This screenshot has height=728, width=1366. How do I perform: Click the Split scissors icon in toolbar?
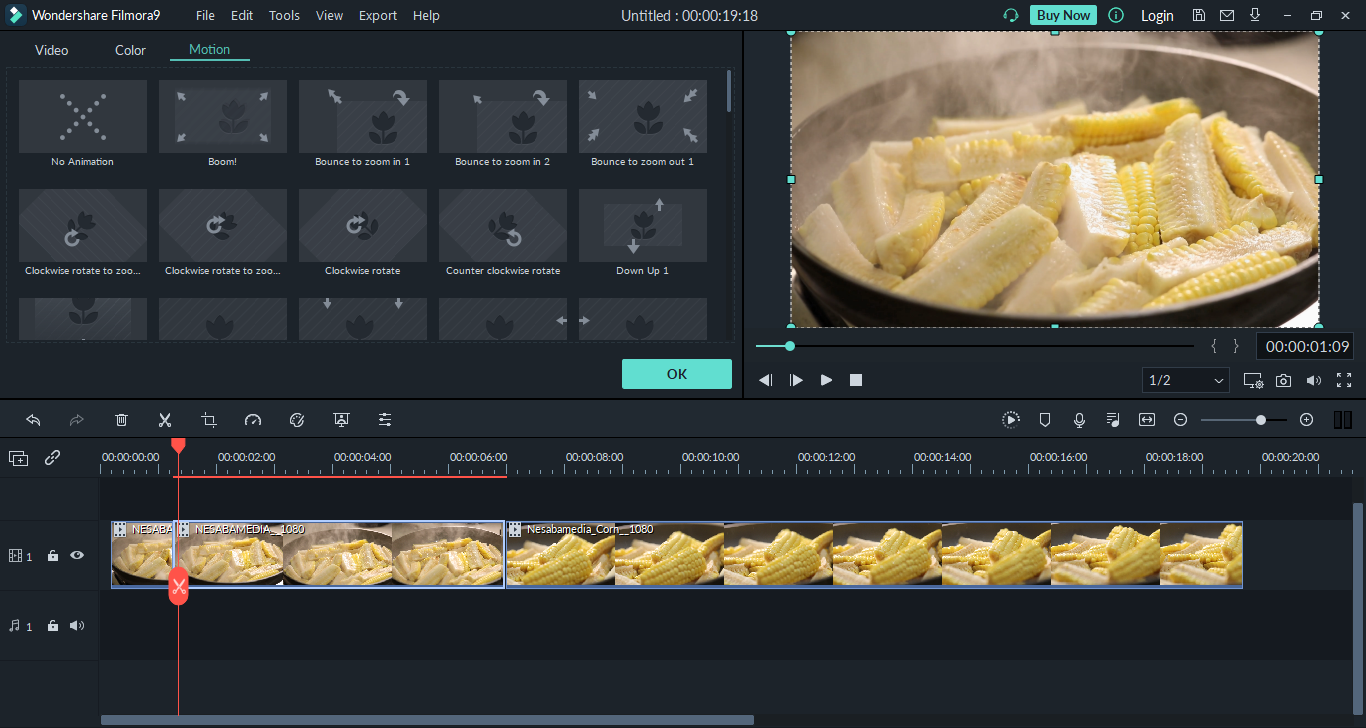165,420
